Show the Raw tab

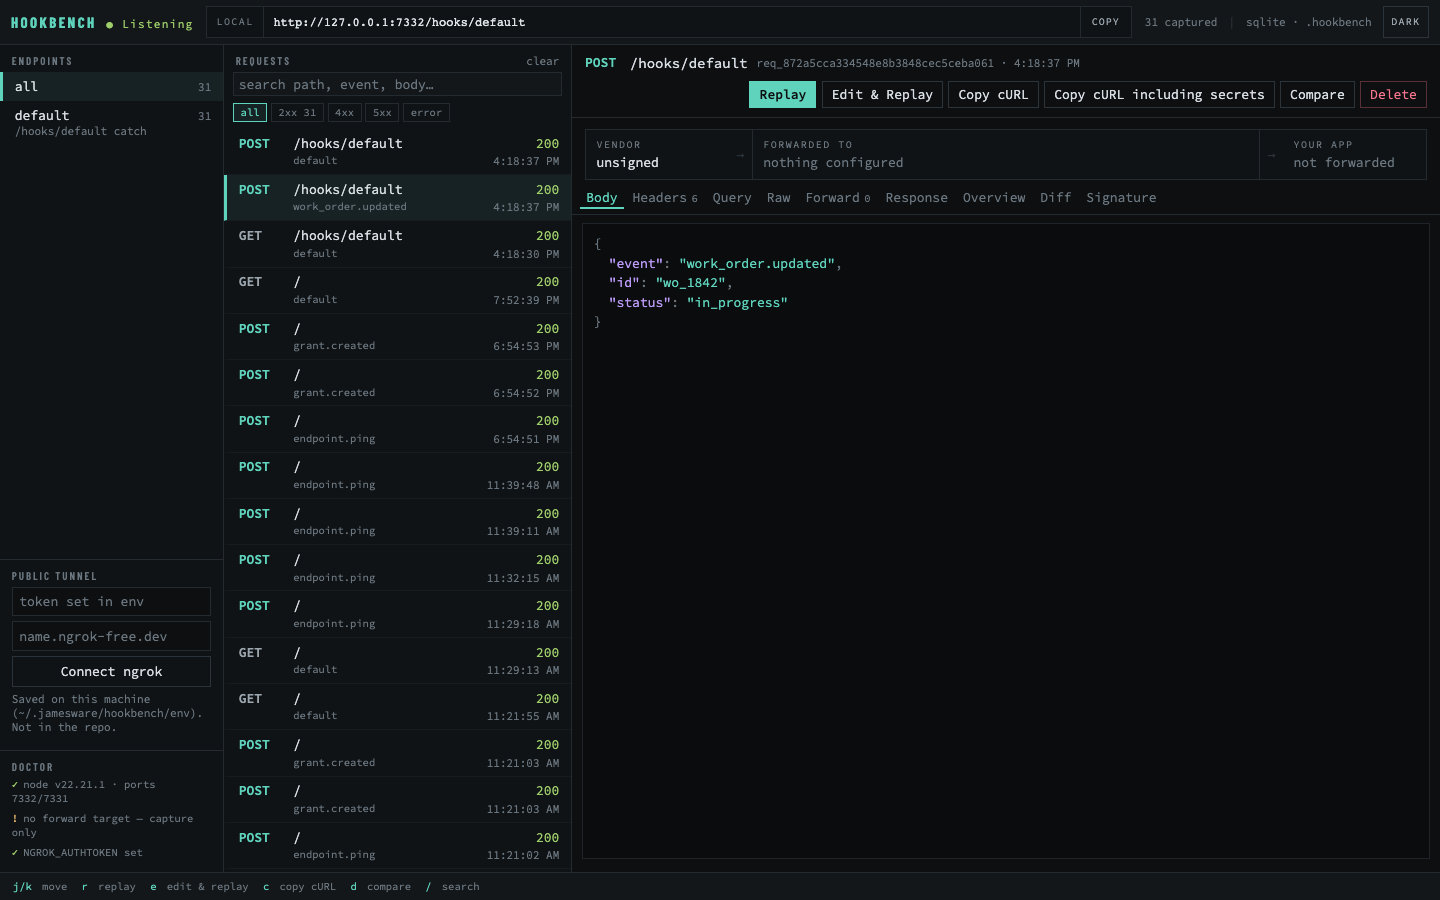(779, 198)
